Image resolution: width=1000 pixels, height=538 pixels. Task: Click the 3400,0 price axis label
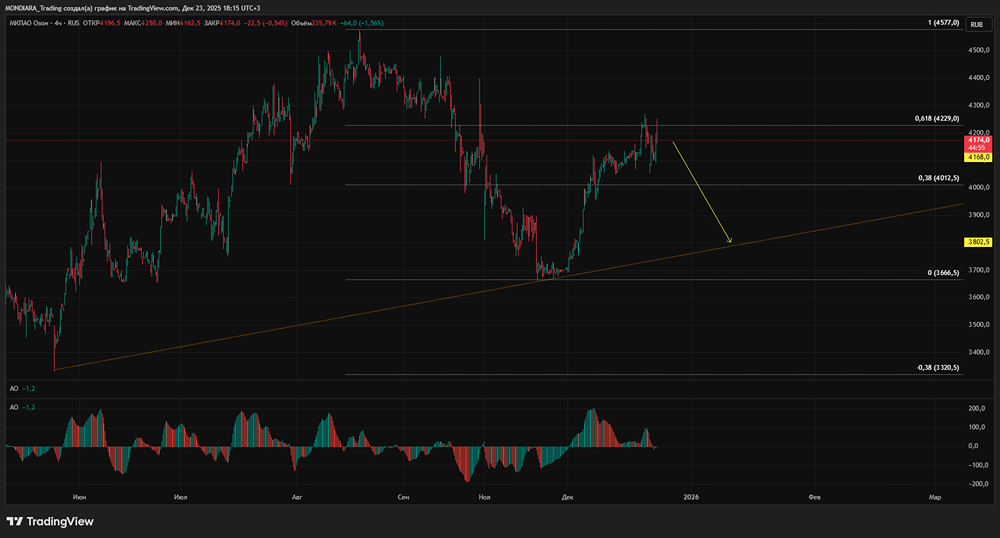tap(978, 352)
